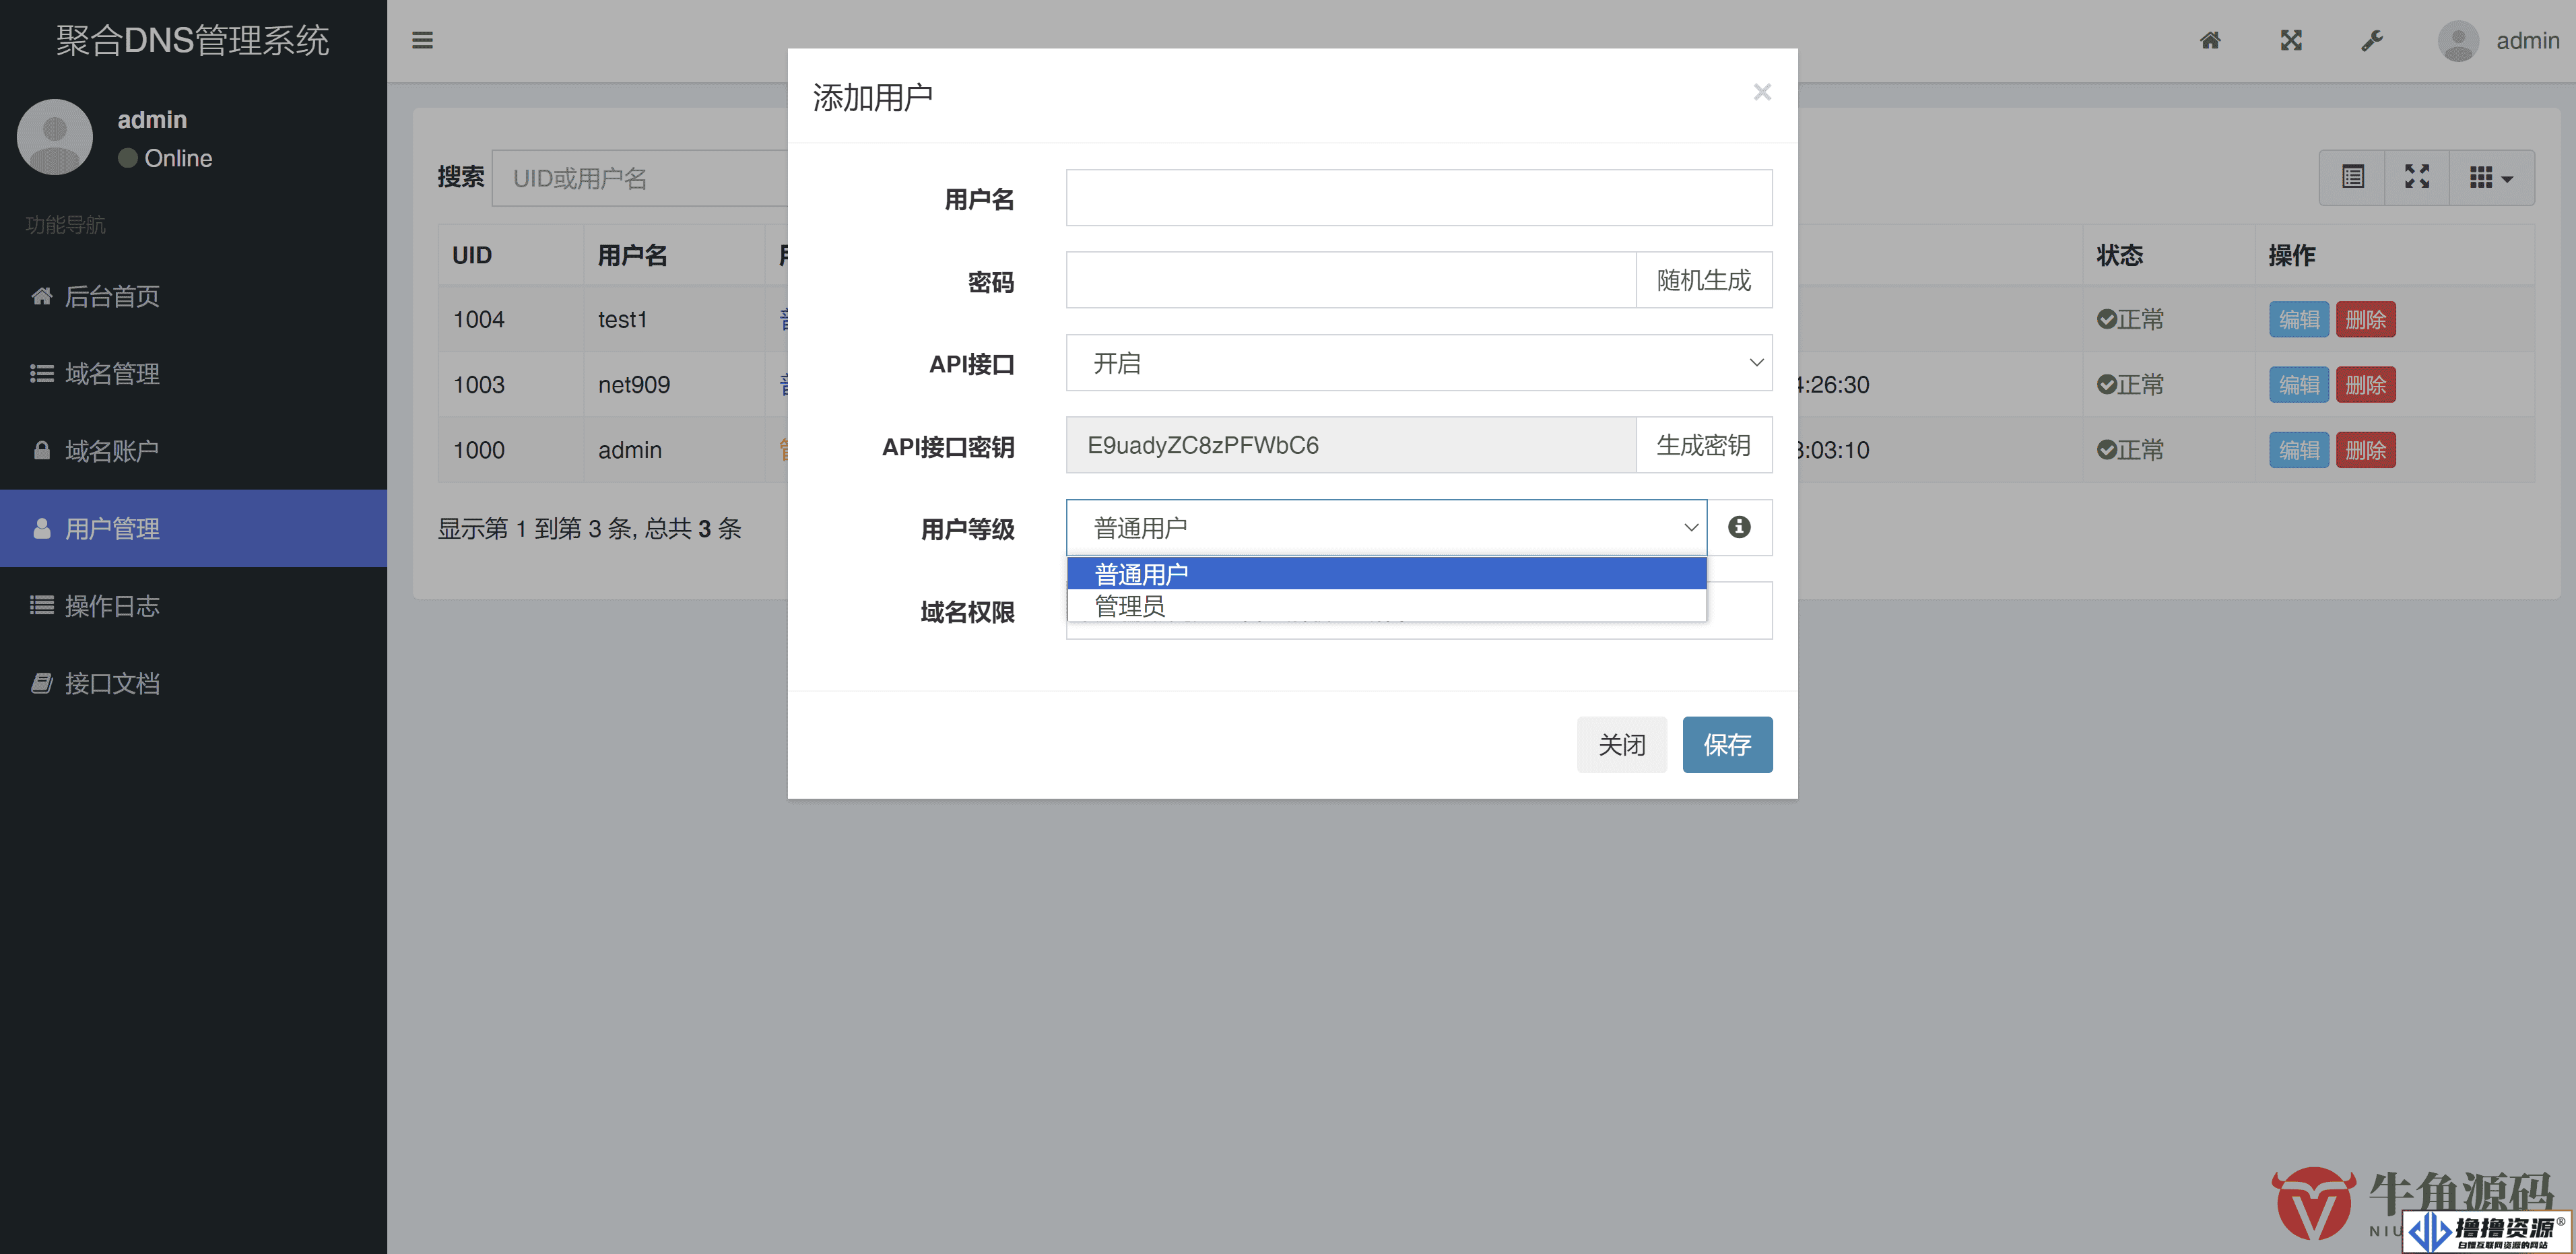This screenshot has height=1254, width=2576.
Task: Click 编辑 for user admin row 1000
Action: [2299, 450]
